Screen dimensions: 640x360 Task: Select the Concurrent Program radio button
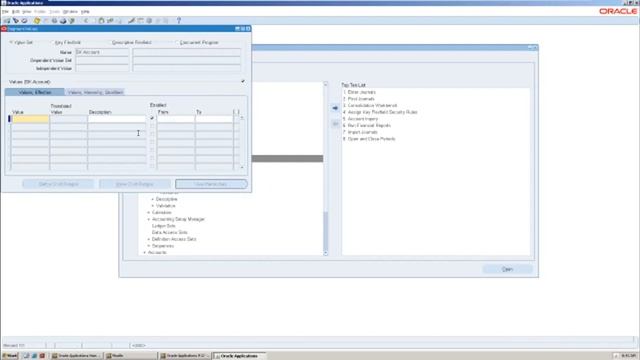coord(177,42)
